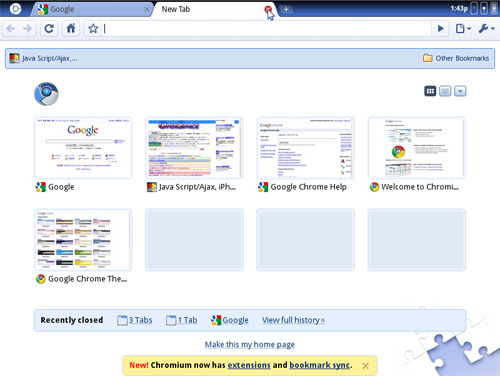Reload the page with the refresh icon
Viewport: 500px width, 376px height.
[x=49, y=29]
